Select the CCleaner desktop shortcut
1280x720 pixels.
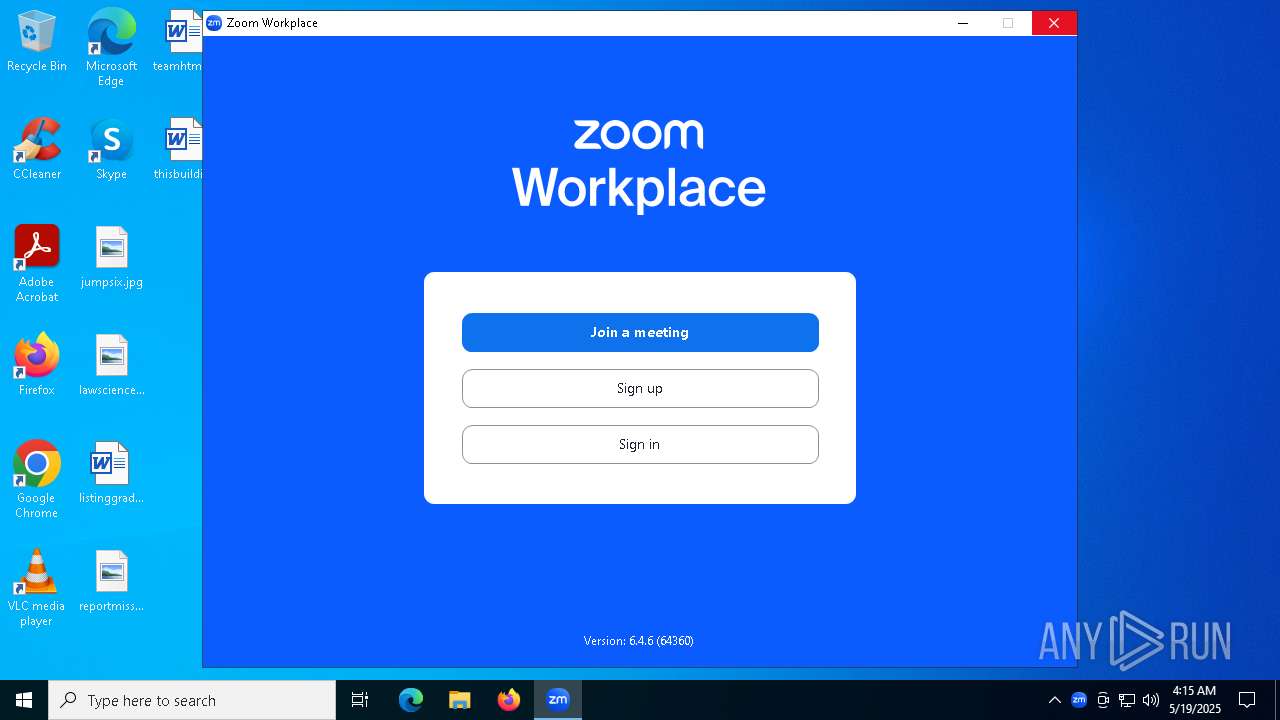click(37, 150)
